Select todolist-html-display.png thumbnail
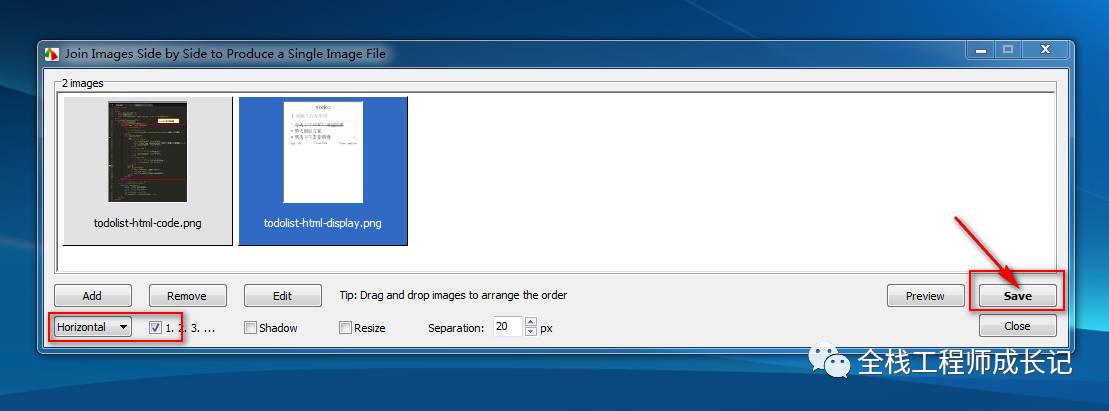 [323, 151]
